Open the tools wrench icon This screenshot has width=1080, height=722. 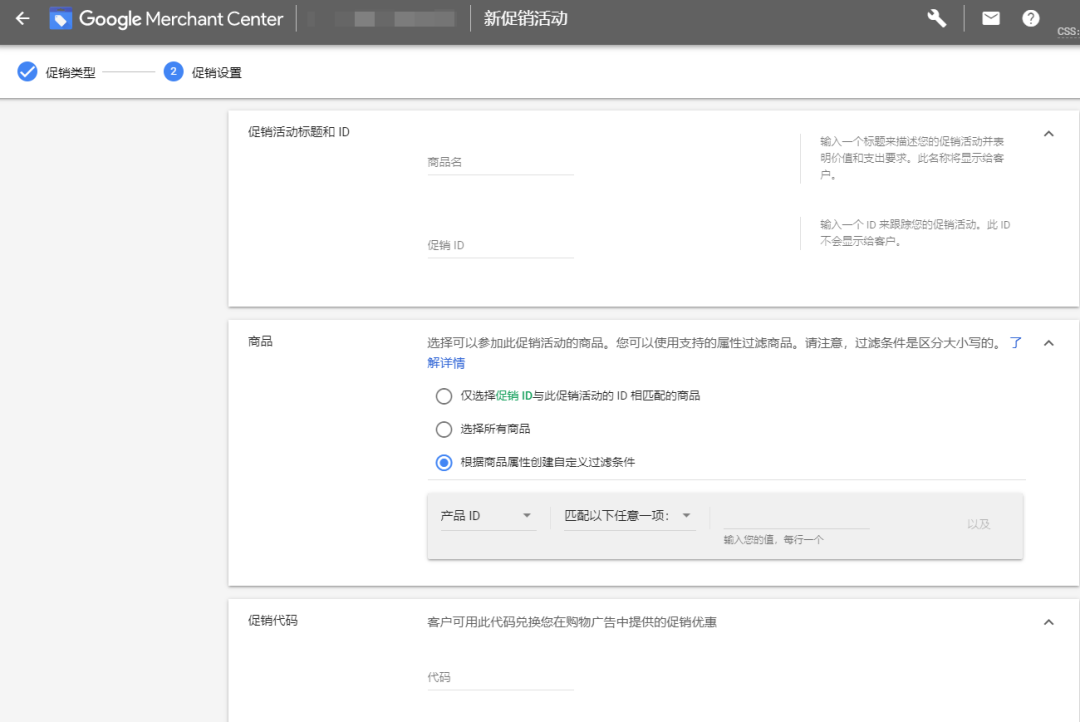pyautogui.click(x=935, y=17)
